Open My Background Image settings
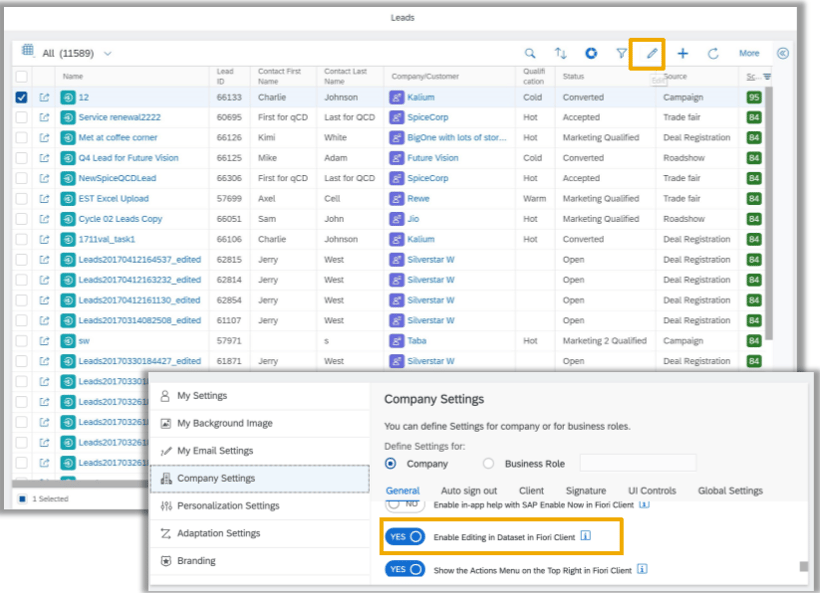 coord(260,423)
